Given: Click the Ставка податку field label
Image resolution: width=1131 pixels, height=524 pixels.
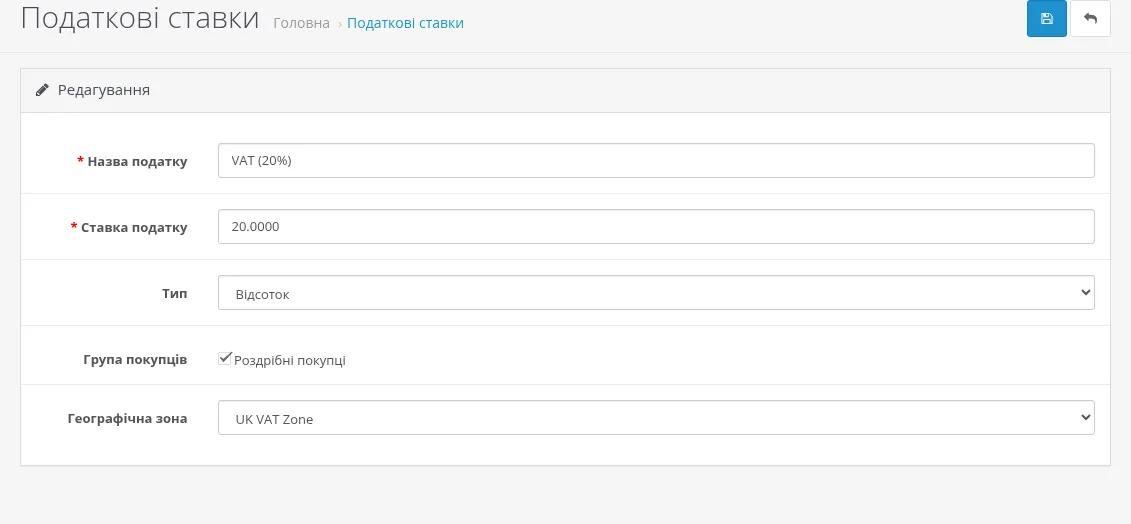Looking at the screenshot, I should coord(134,227).
